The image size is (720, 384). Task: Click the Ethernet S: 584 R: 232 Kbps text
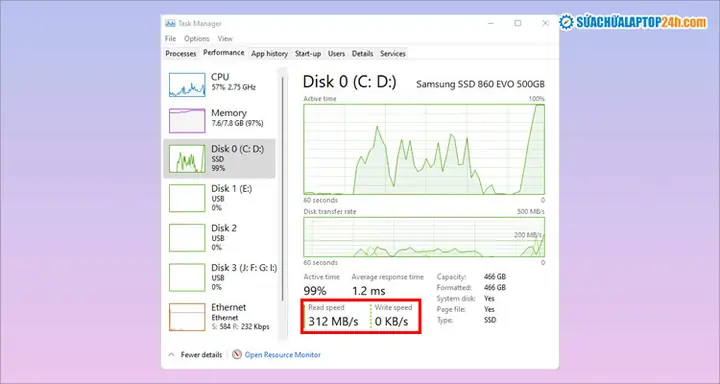(241, 327)
